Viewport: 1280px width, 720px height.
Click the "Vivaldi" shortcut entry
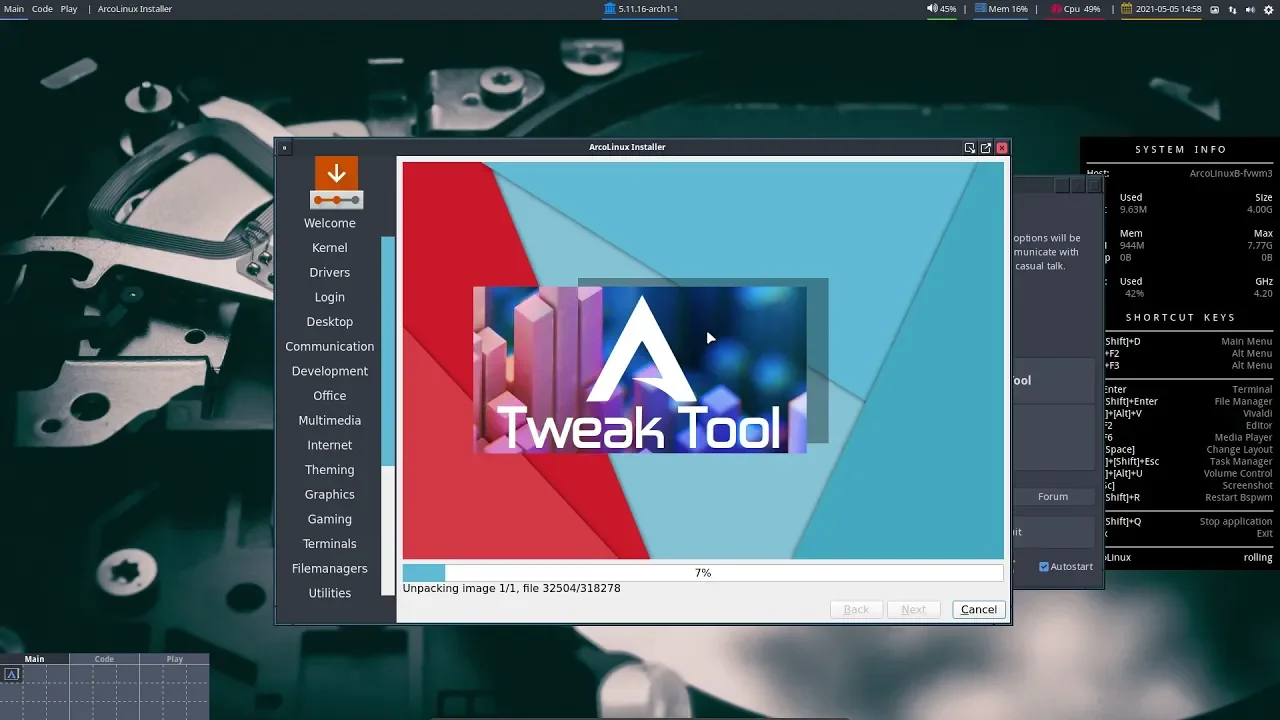coord(1257,413)
